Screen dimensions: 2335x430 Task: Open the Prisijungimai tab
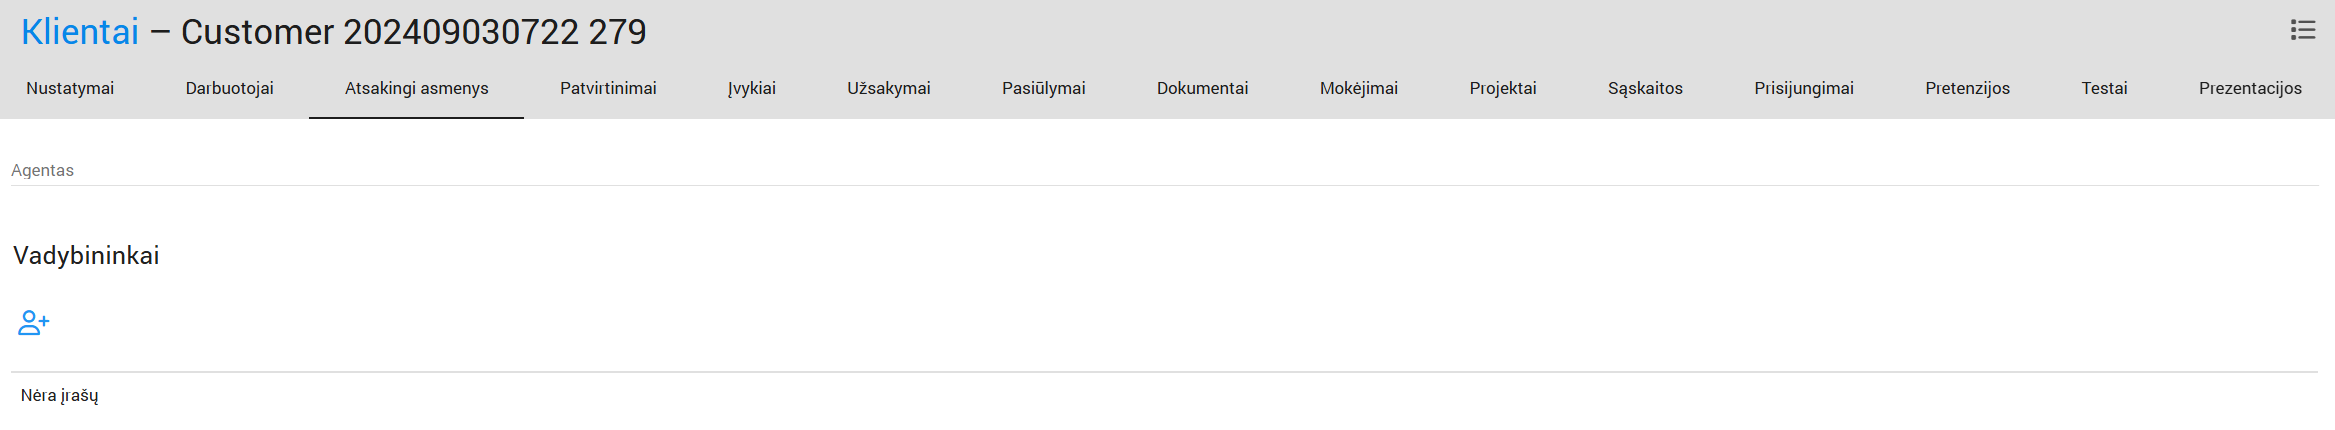click(x=1803, y=88)
